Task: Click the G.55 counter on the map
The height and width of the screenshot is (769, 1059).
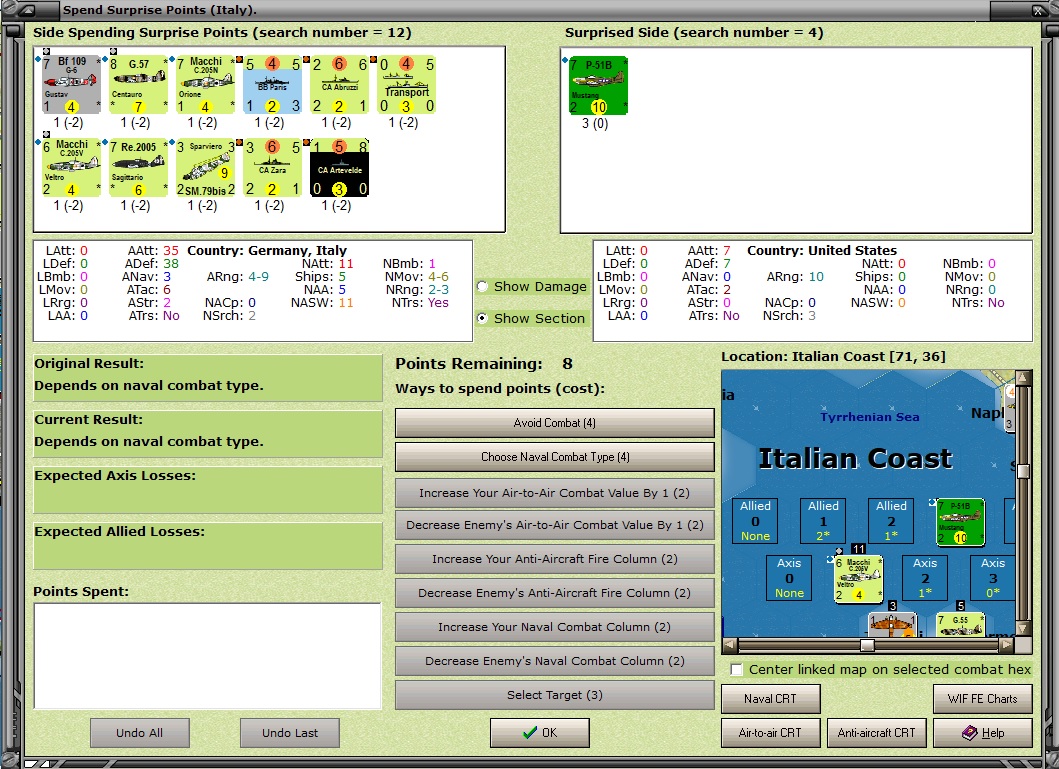Action: tap(960, 625)
